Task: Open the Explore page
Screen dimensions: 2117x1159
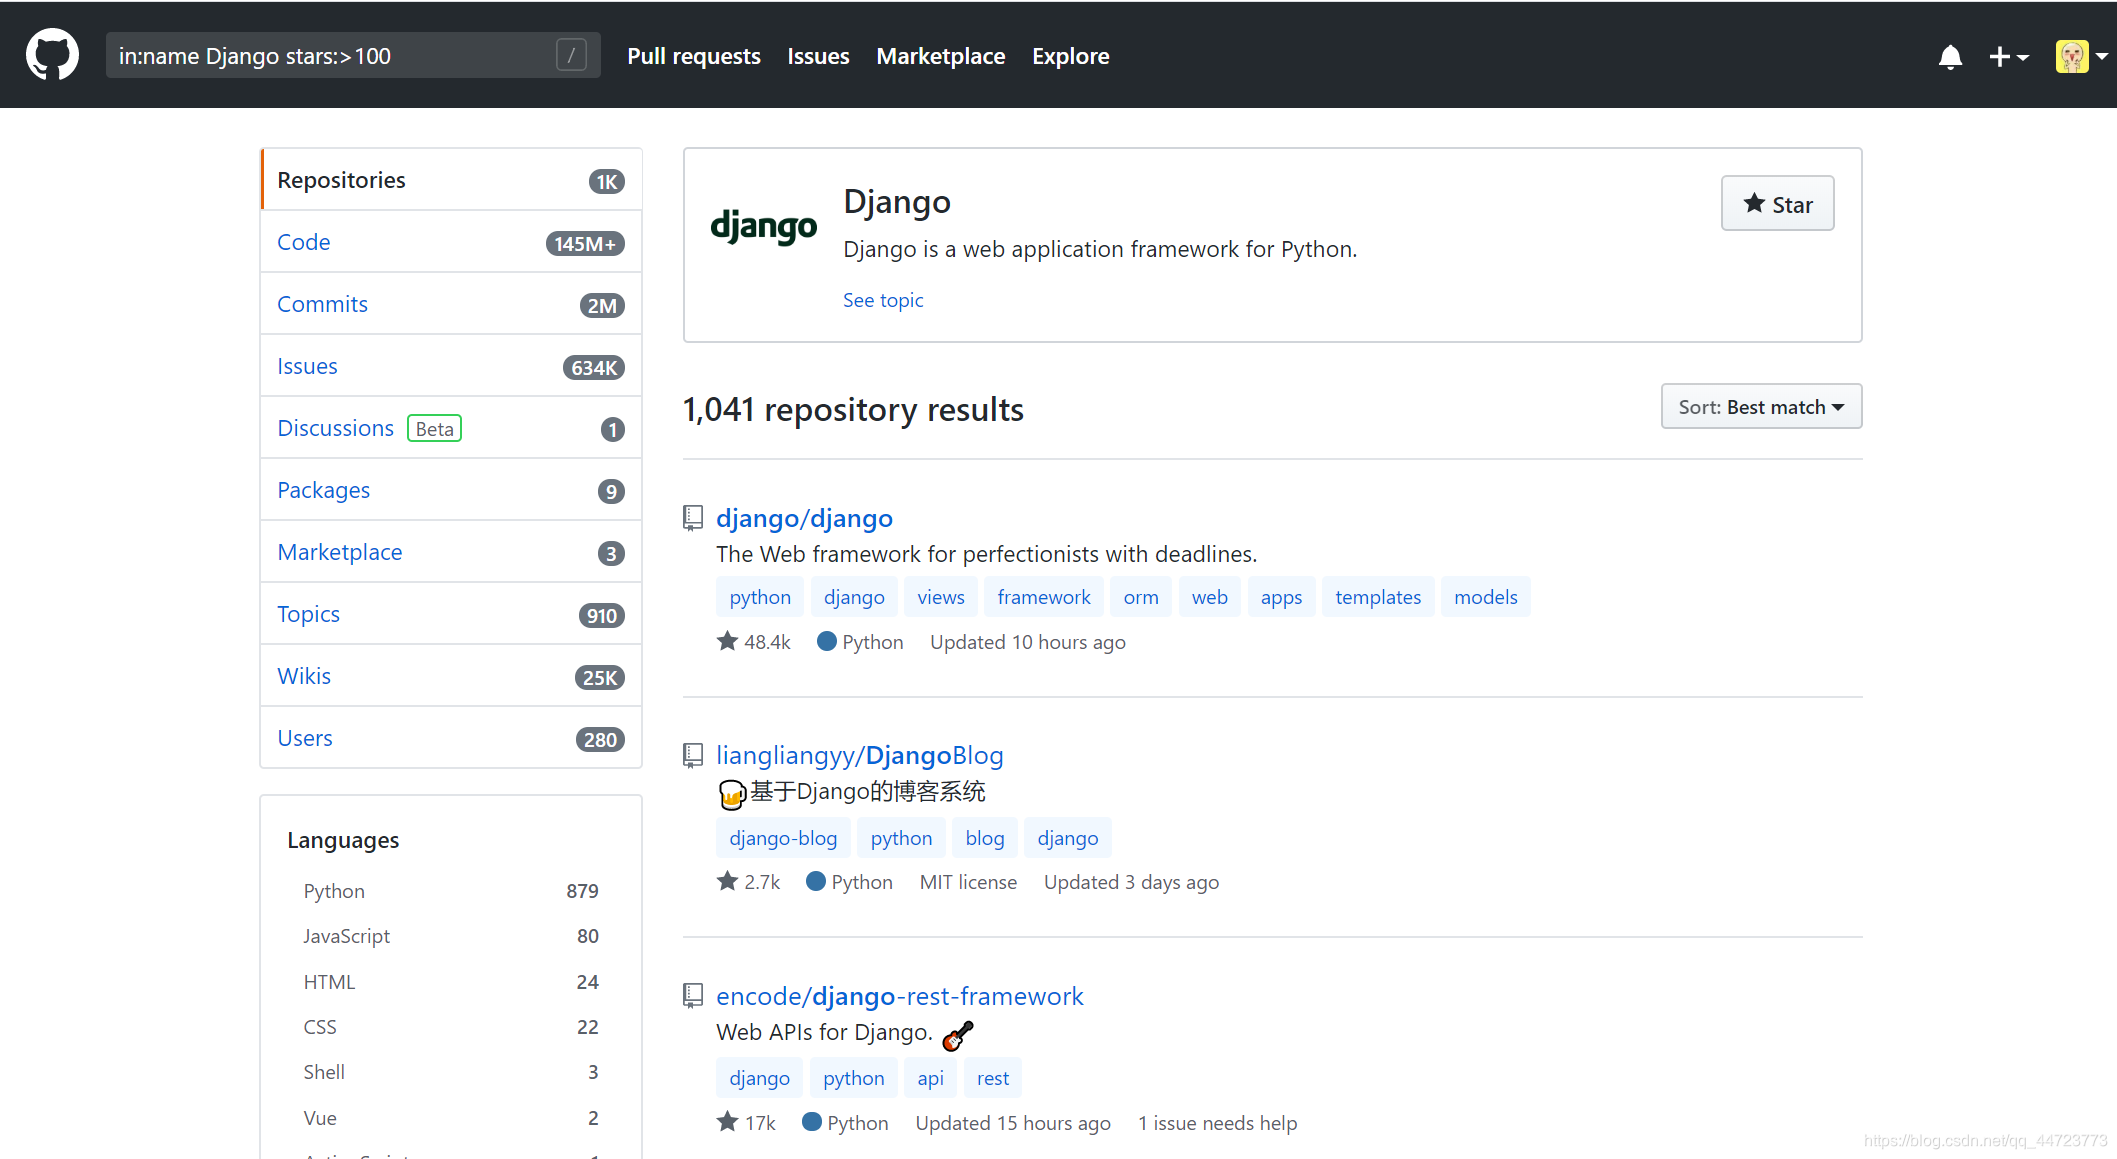Action: (x=1071, y=56)
